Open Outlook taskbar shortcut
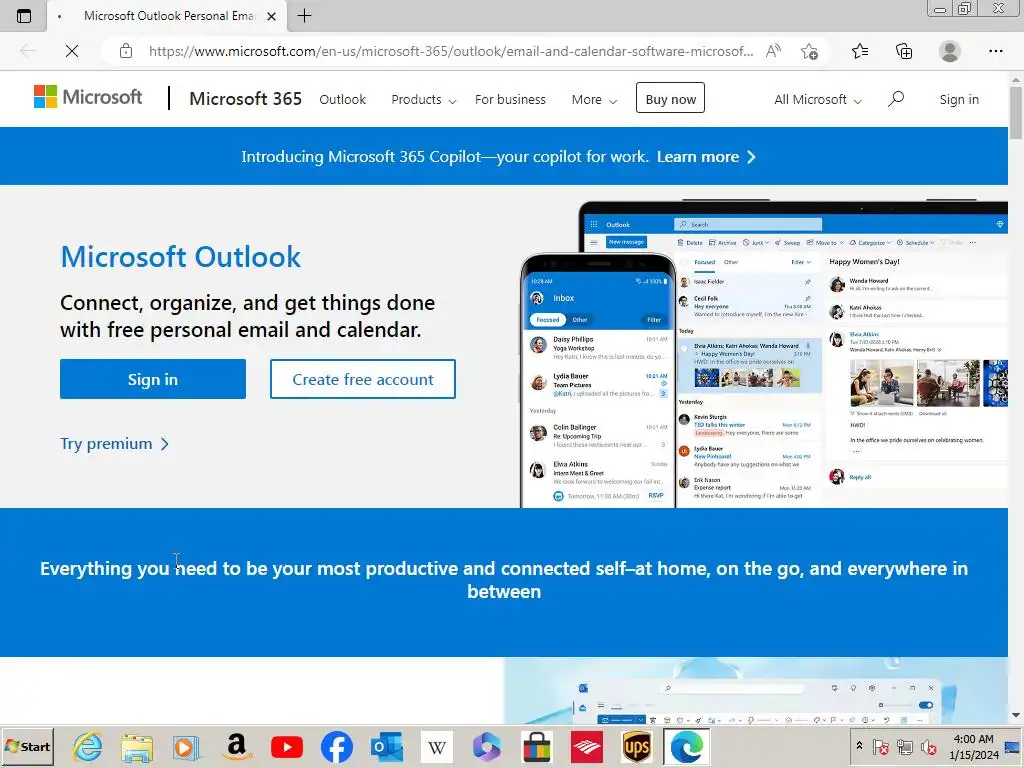Viewport: 1024px width, 768px height. (387, 747)
